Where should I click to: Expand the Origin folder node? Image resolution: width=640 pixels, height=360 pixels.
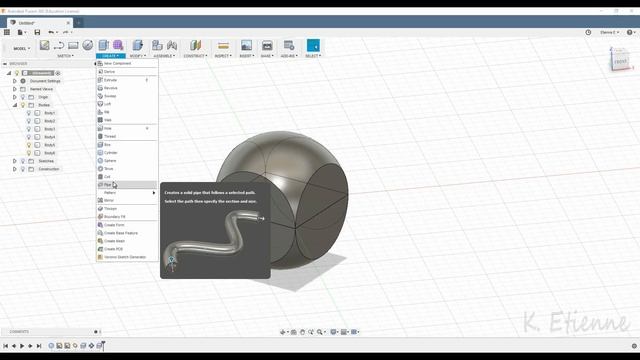[15, 97]
